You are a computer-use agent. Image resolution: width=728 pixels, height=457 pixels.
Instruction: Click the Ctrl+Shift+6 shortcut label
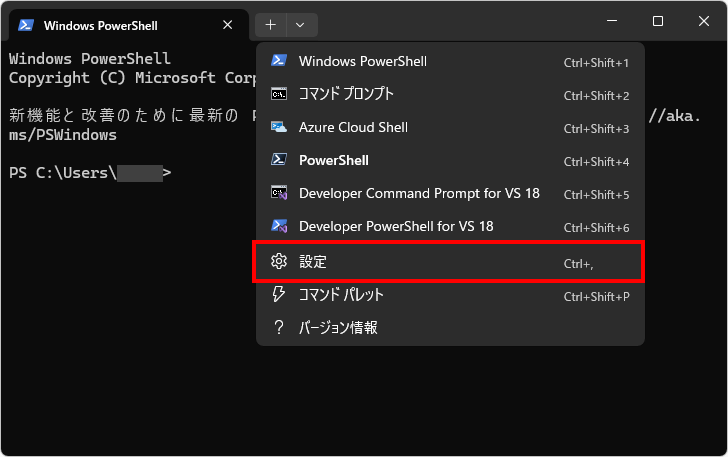click(x=596, y=228)
